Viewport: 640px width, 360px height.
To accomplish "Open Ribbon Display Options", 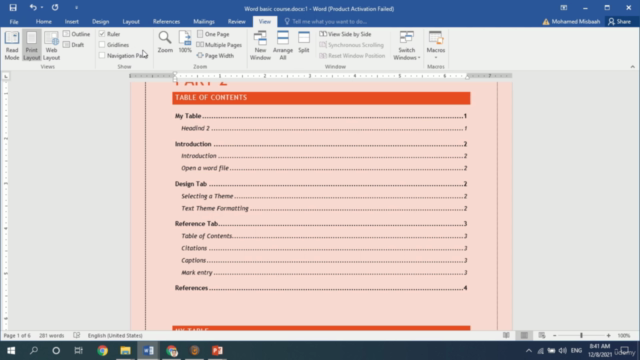I will point(564,8).
